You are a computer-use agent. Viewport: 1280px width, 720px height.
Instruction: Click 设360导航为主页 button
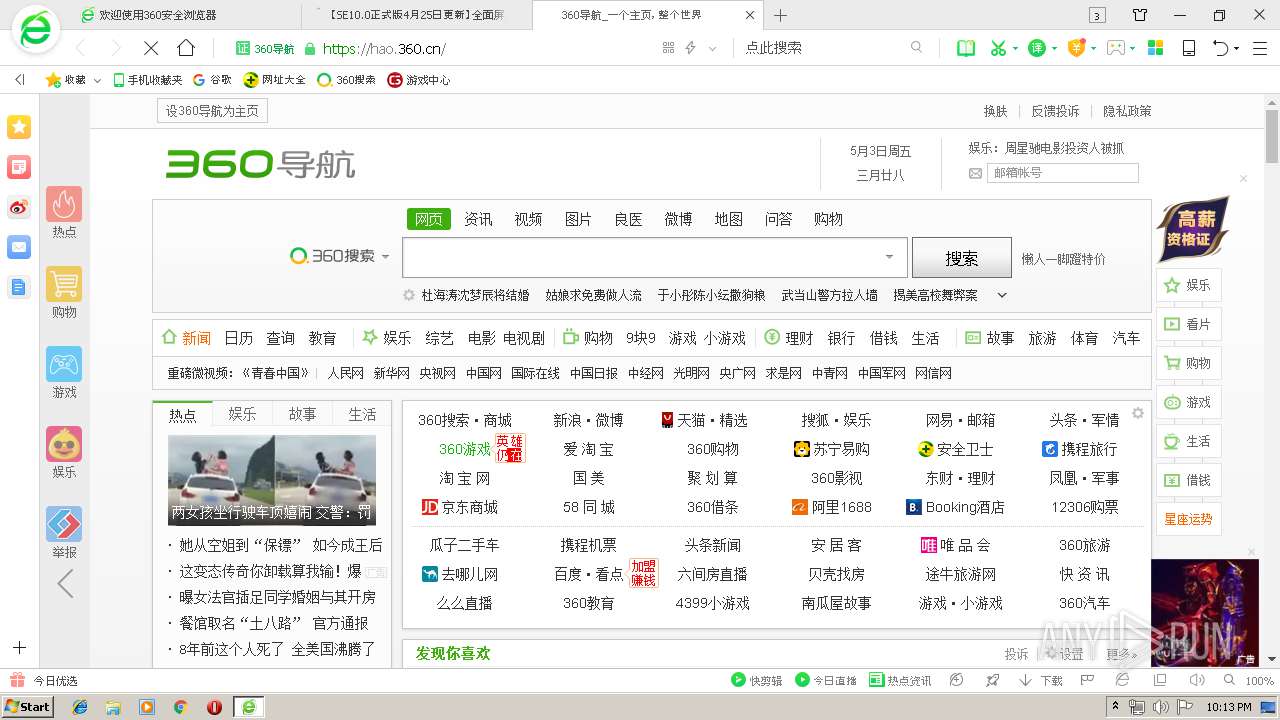(x=212, y=111)
